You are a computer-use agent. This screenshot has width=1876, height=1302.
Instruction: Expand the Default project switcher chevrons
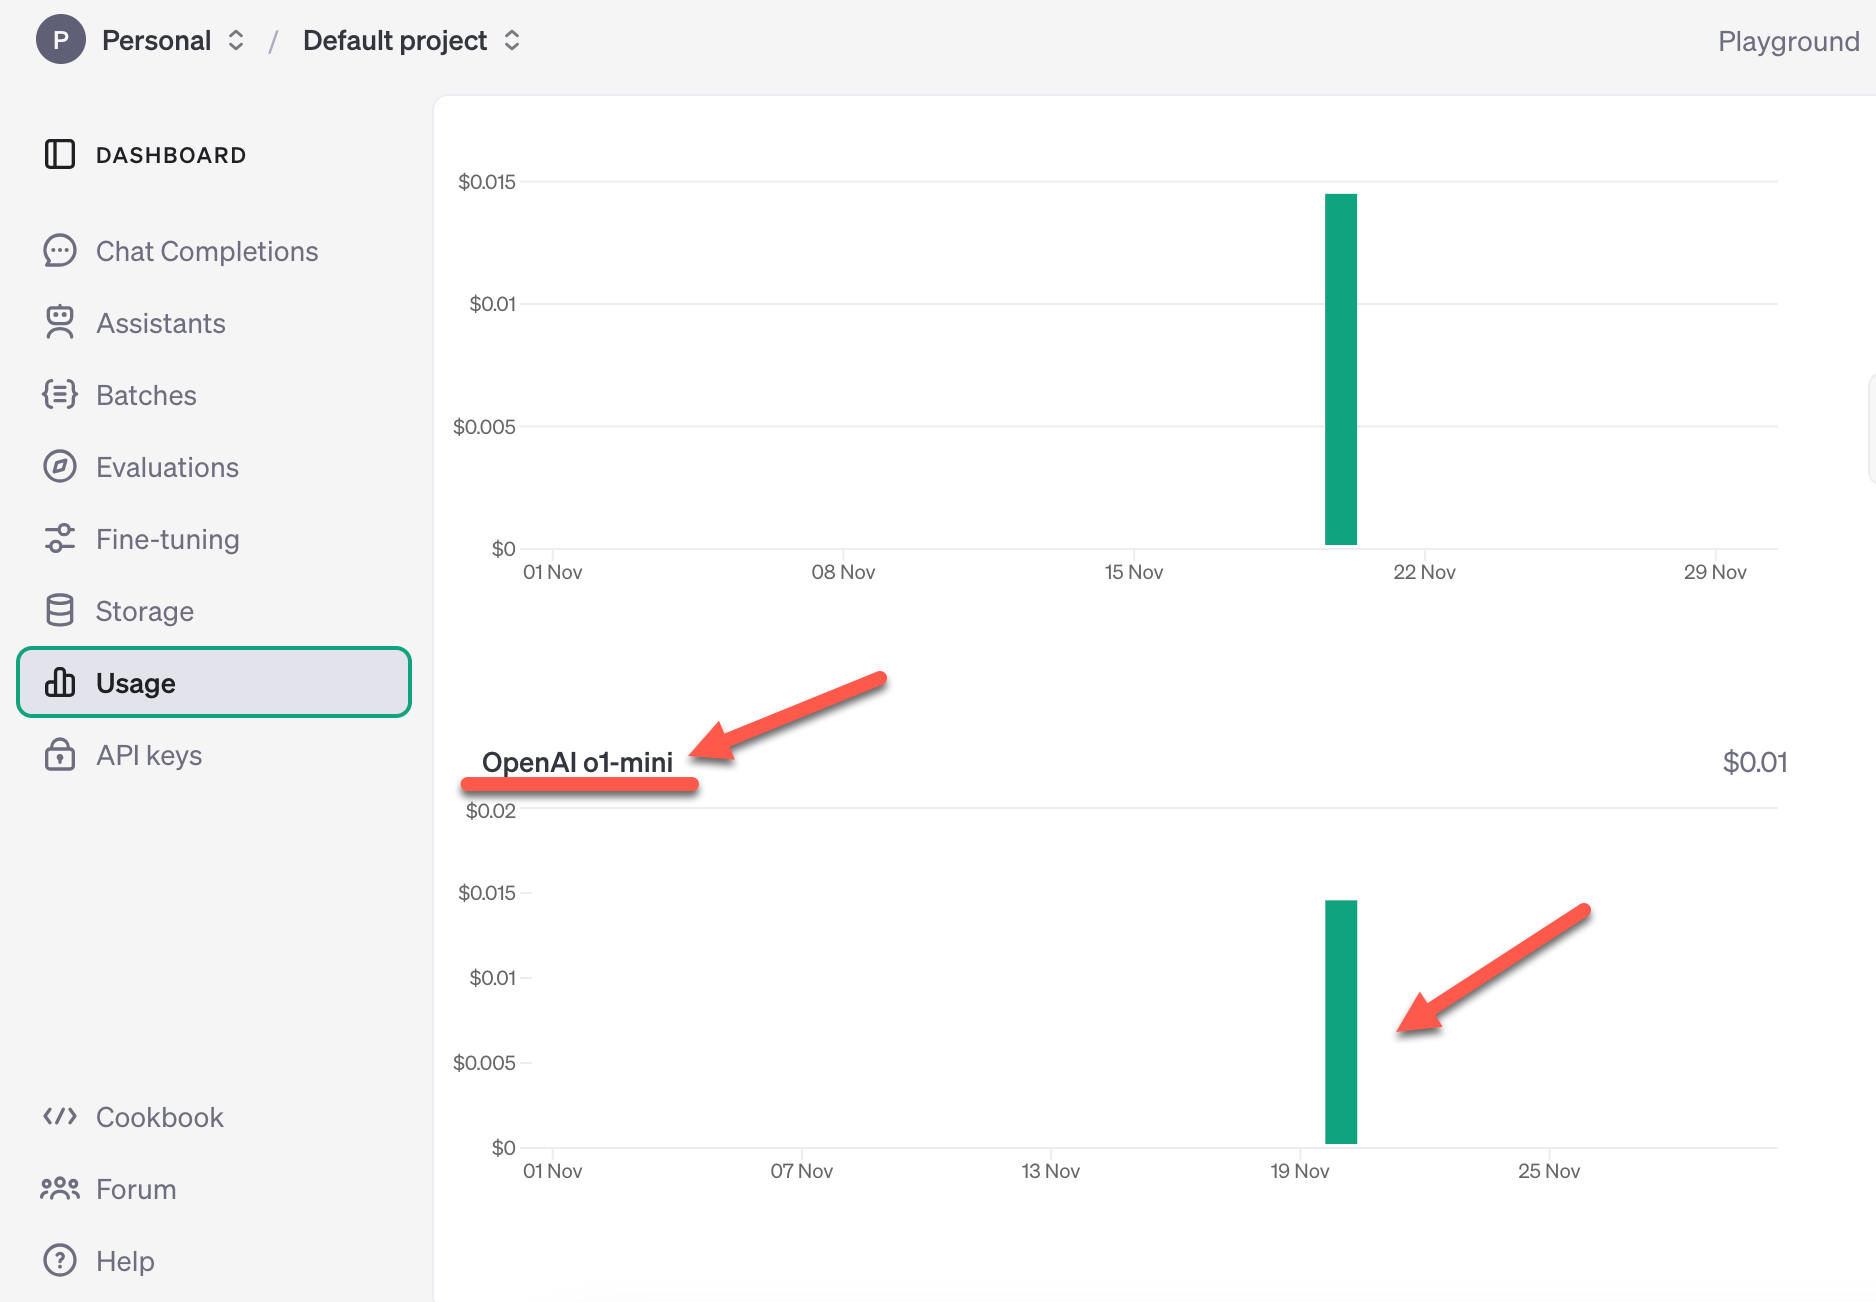click(512, 41)
